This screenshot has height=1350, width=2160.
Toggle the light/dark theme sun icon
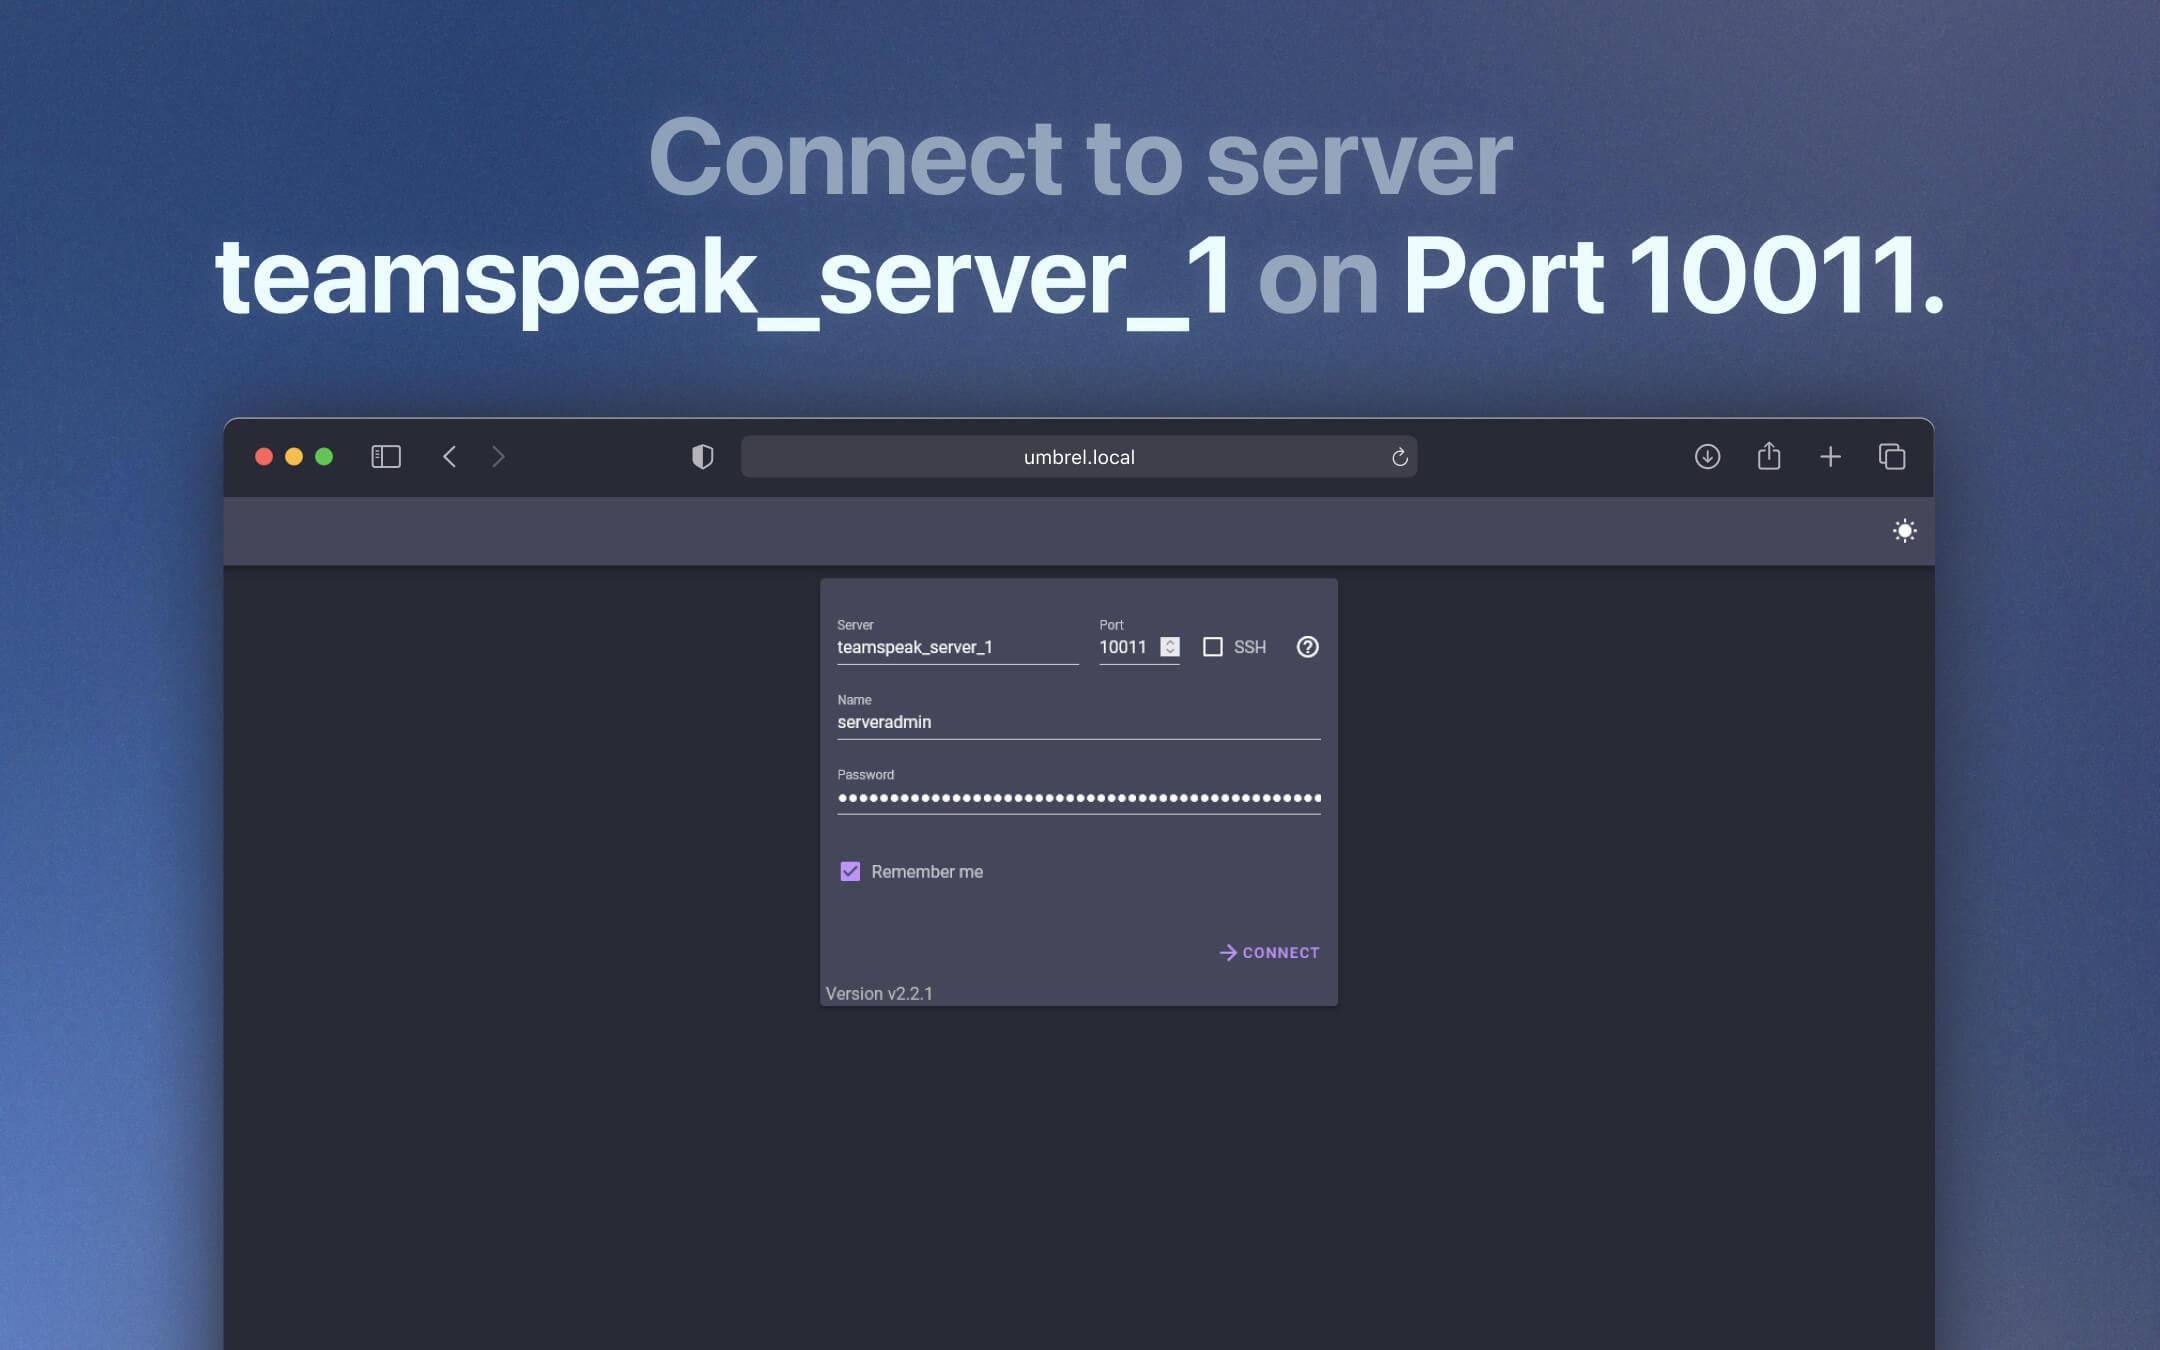1904,531
